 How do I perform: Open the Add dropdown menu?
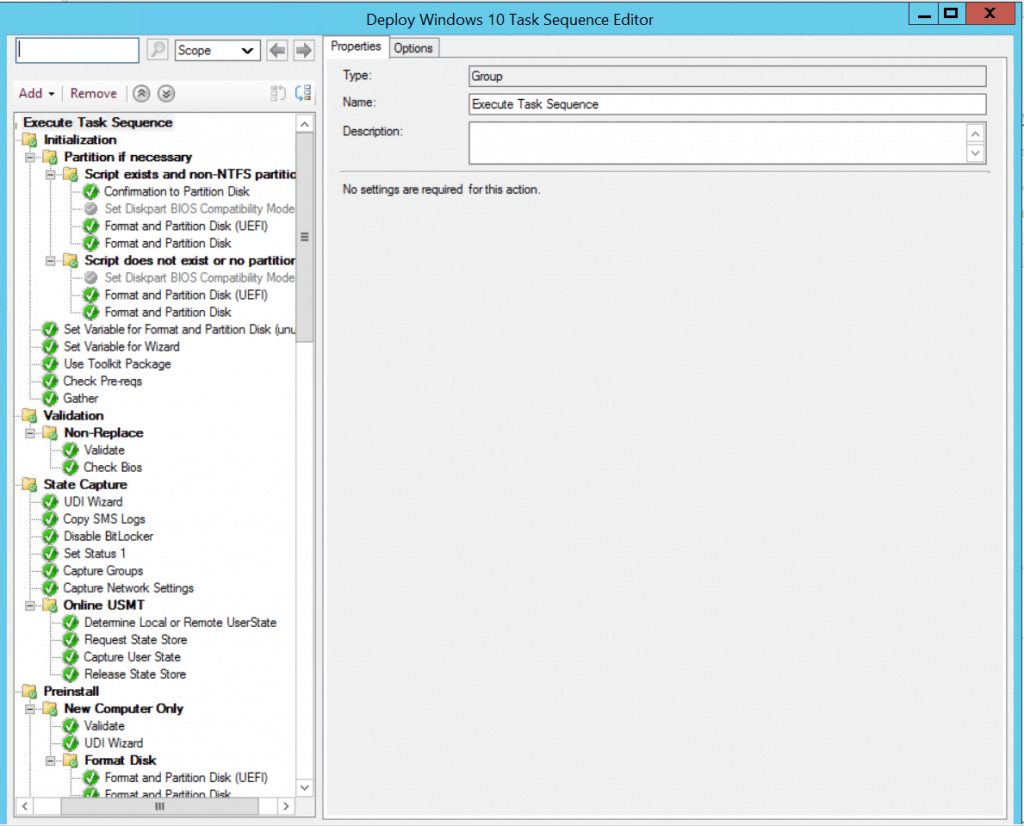(37, 93)
